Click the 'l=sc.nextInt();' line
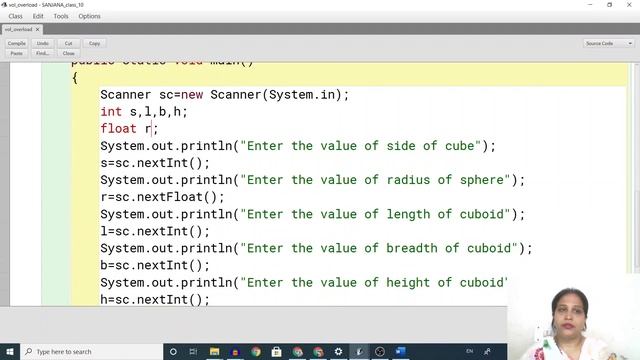Viewport: 640px width, 360px height. (155, 231)
